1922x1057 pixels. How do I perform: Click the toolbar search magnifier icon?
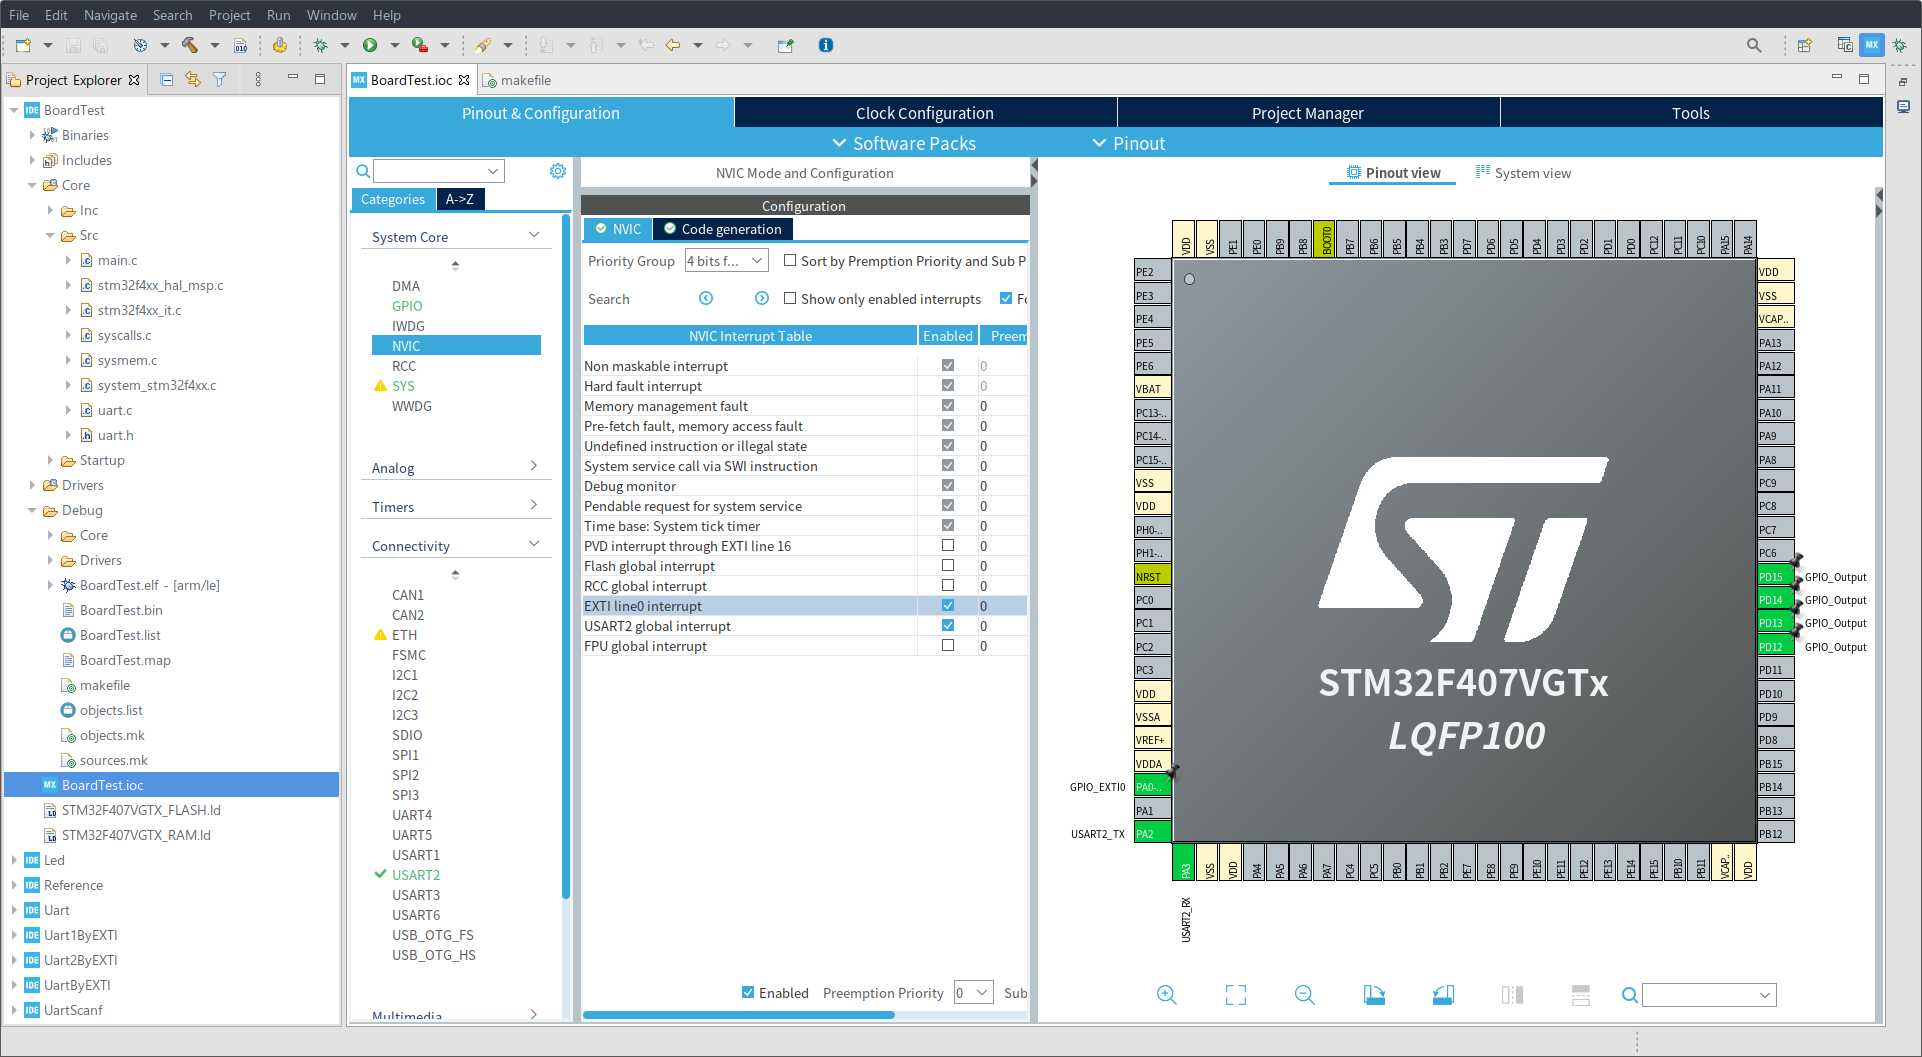(x=1754, y=45)
